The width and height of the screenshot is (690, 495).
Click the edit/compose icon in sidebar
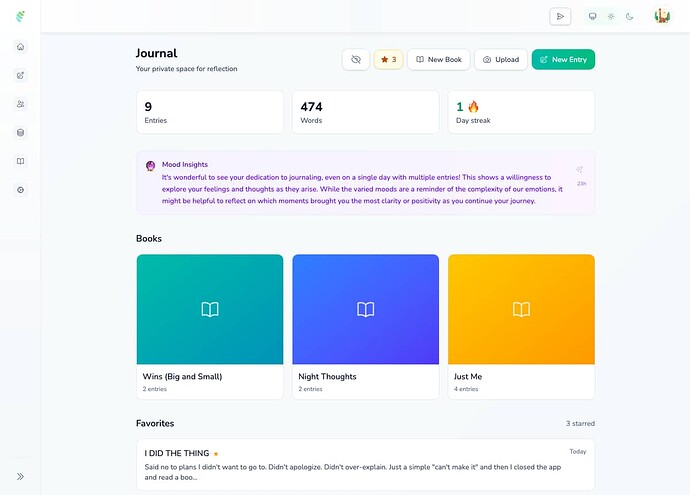coord(20,75)
